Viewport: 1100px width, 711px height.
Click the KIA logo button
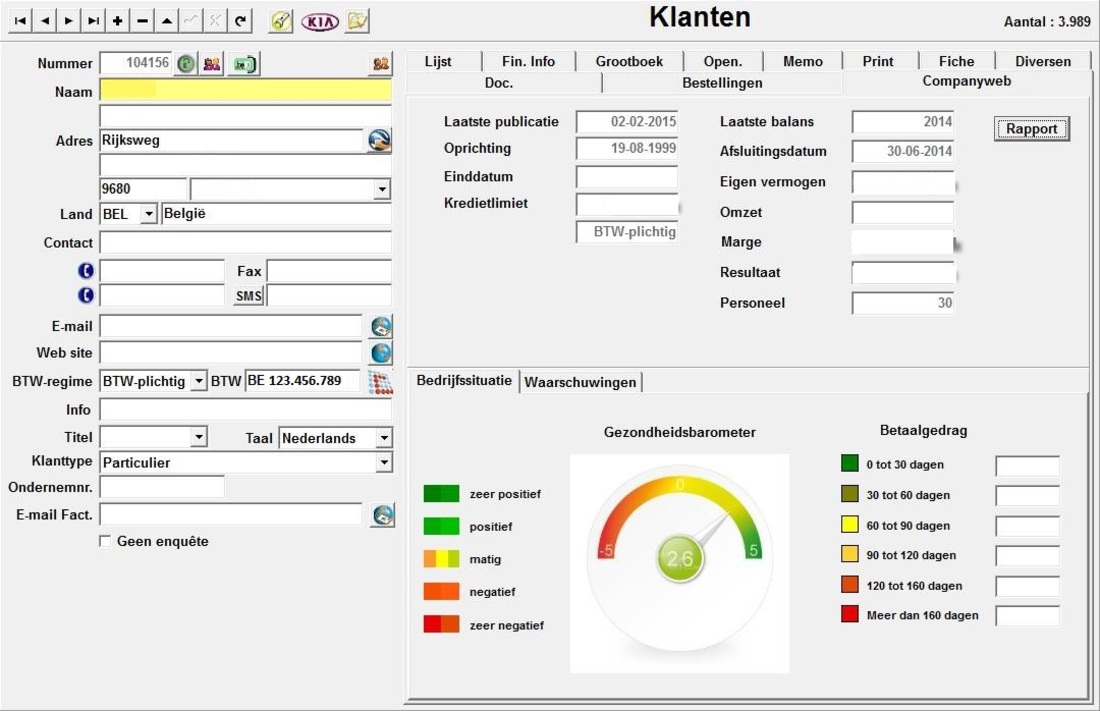tap(320, 21)
